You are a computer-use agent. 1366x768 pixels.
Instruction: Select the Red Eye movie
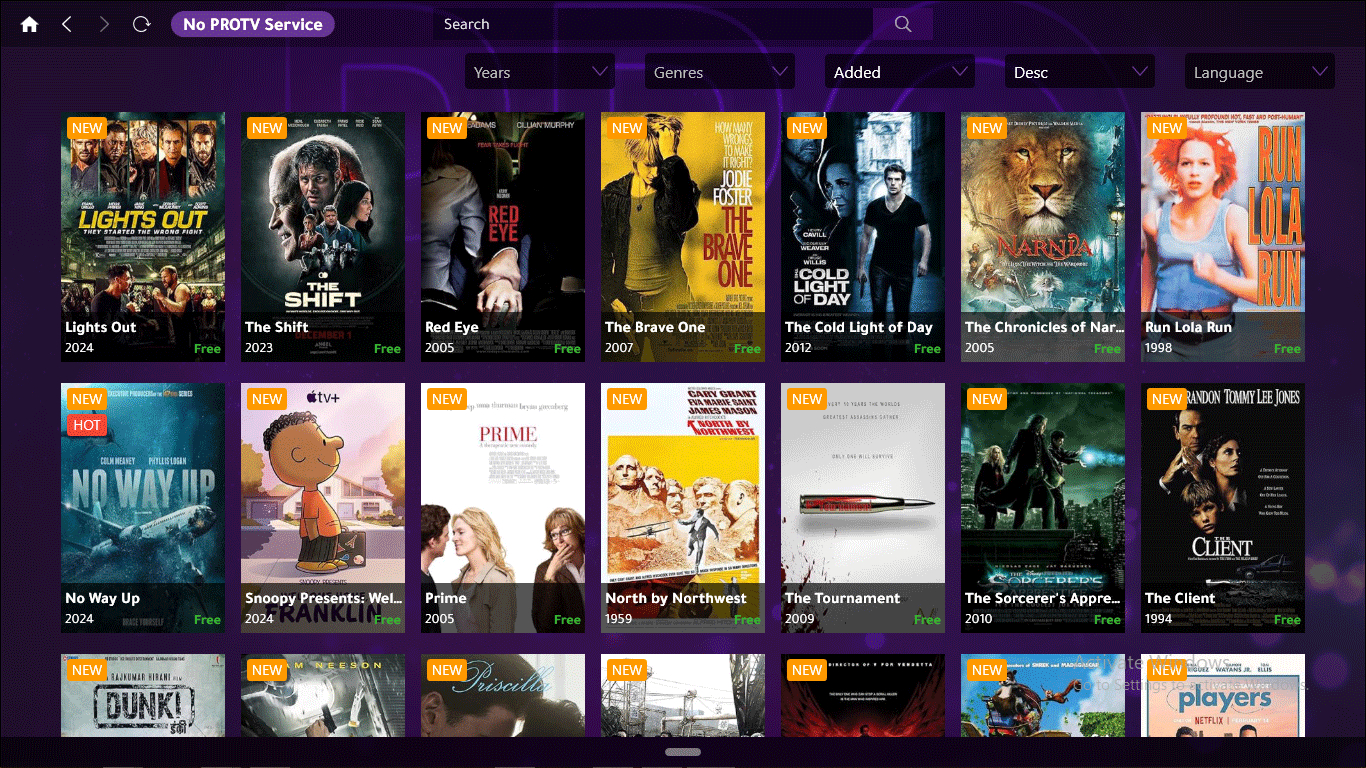pos(503,235)
